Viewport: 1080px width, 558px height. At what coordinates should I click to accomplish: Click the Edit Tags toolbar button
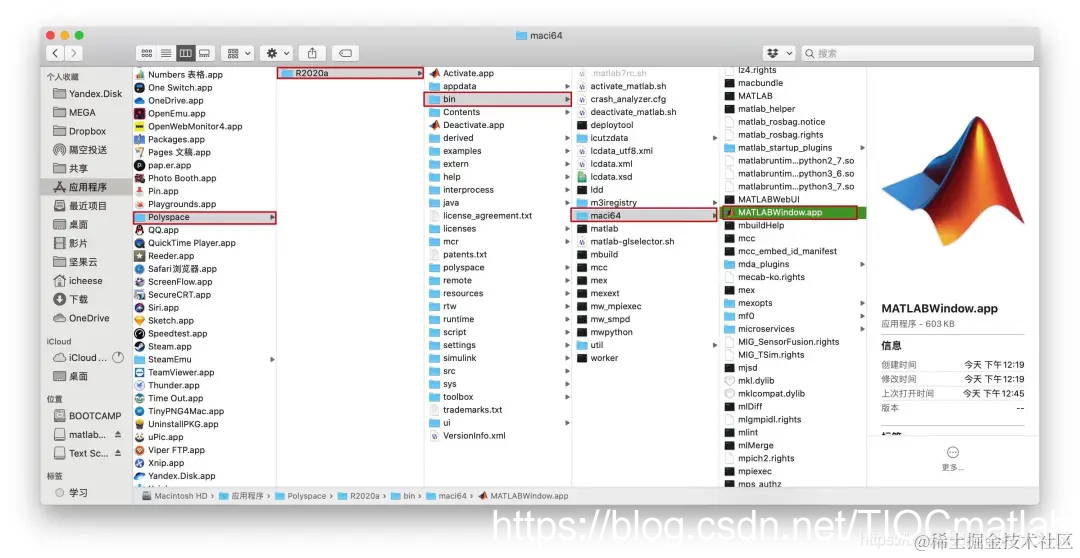tap(345, 53)
